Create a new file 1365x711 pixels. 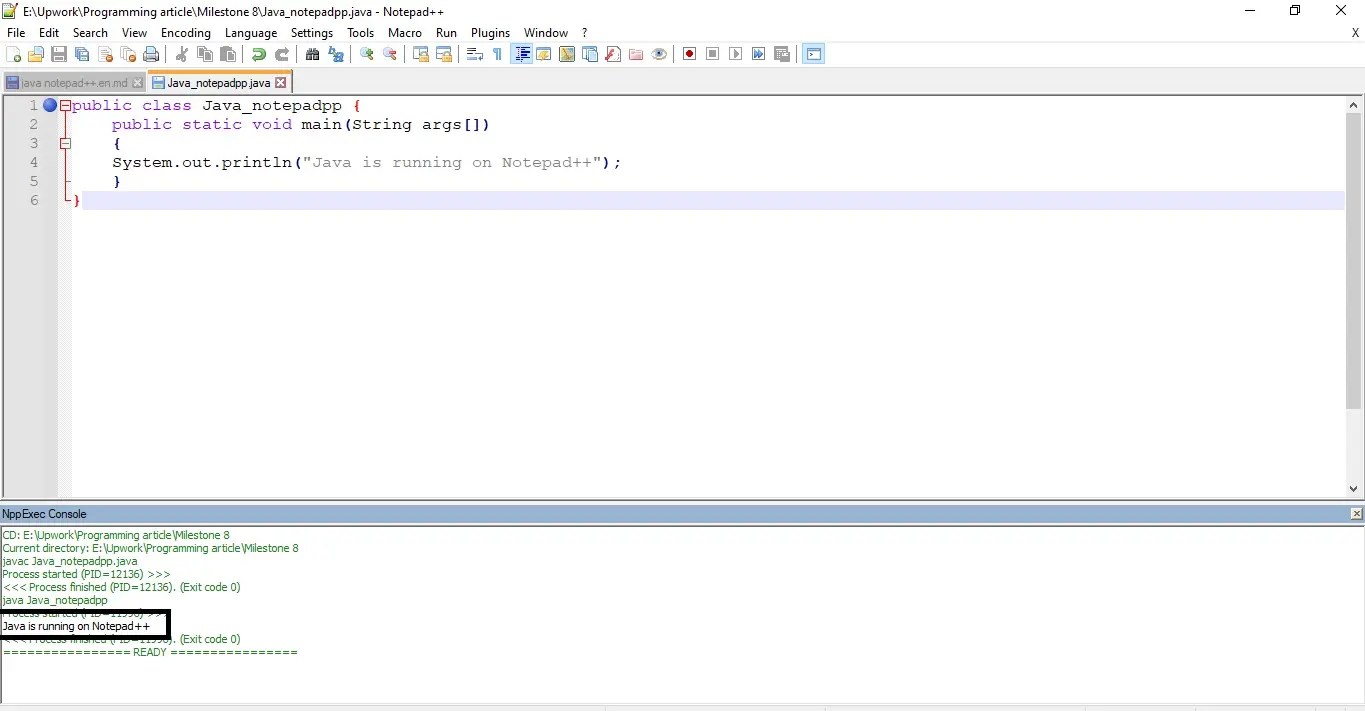coord(13,54)
